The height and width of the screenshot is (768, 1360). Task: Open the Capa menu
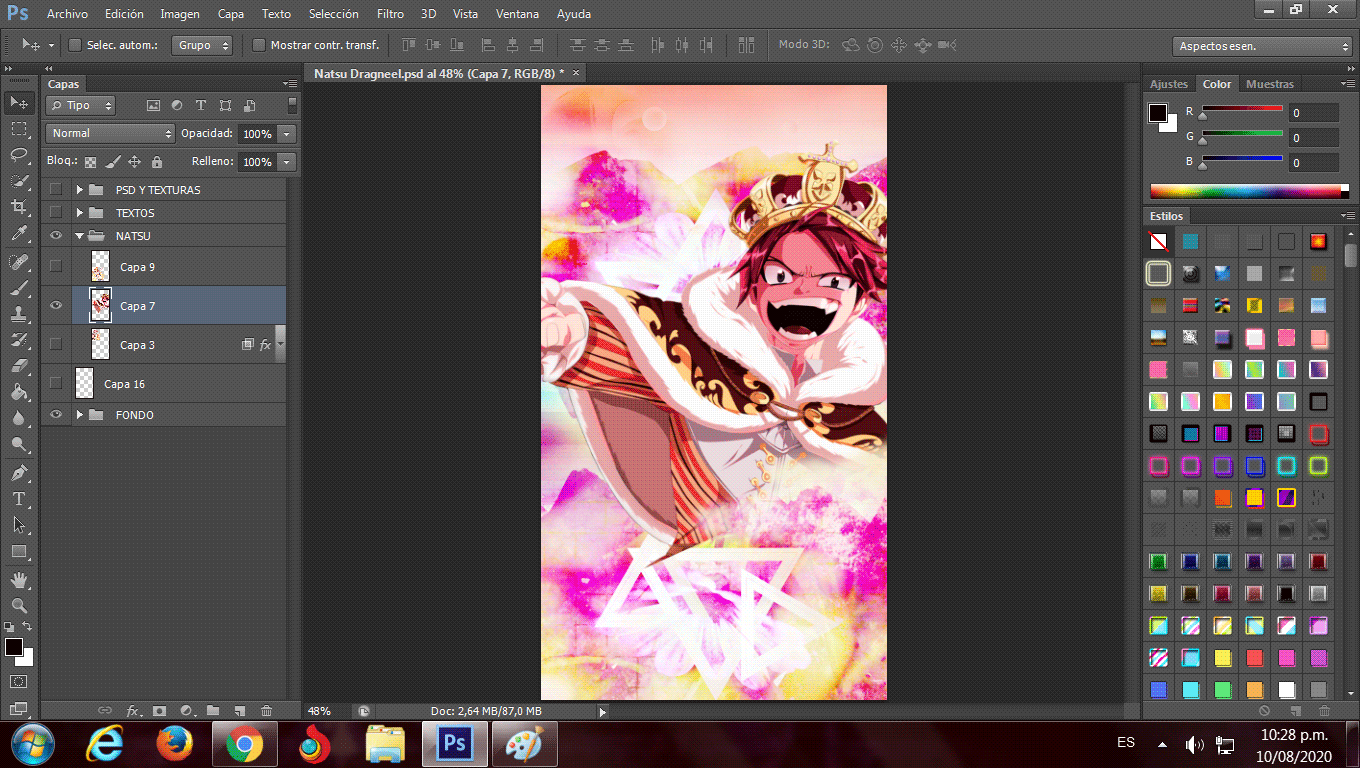point(231,14)
